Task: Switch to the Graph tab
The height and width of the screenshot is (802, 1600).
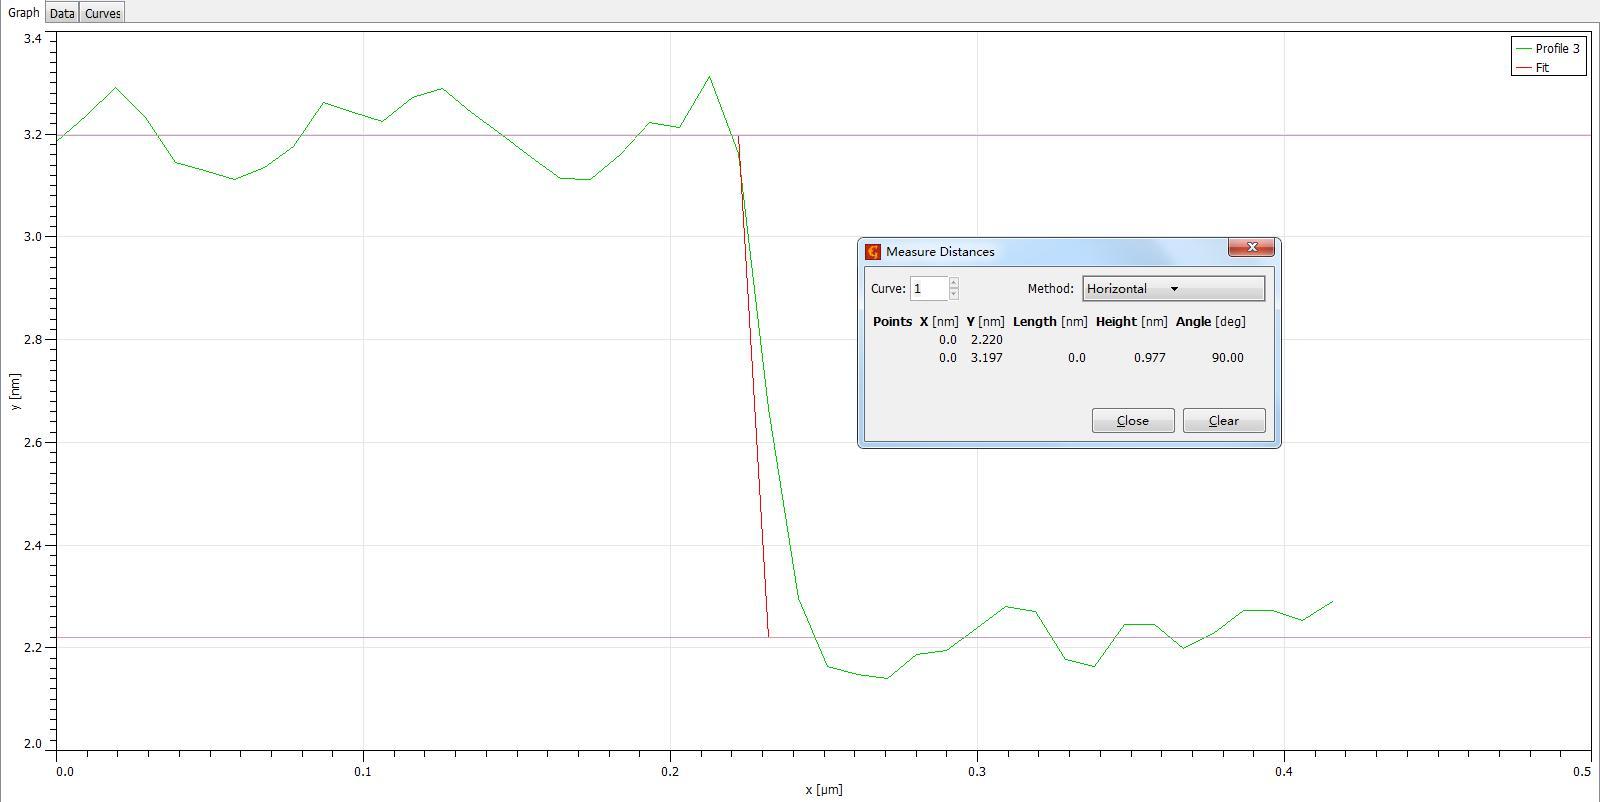Action: [23, 13]
